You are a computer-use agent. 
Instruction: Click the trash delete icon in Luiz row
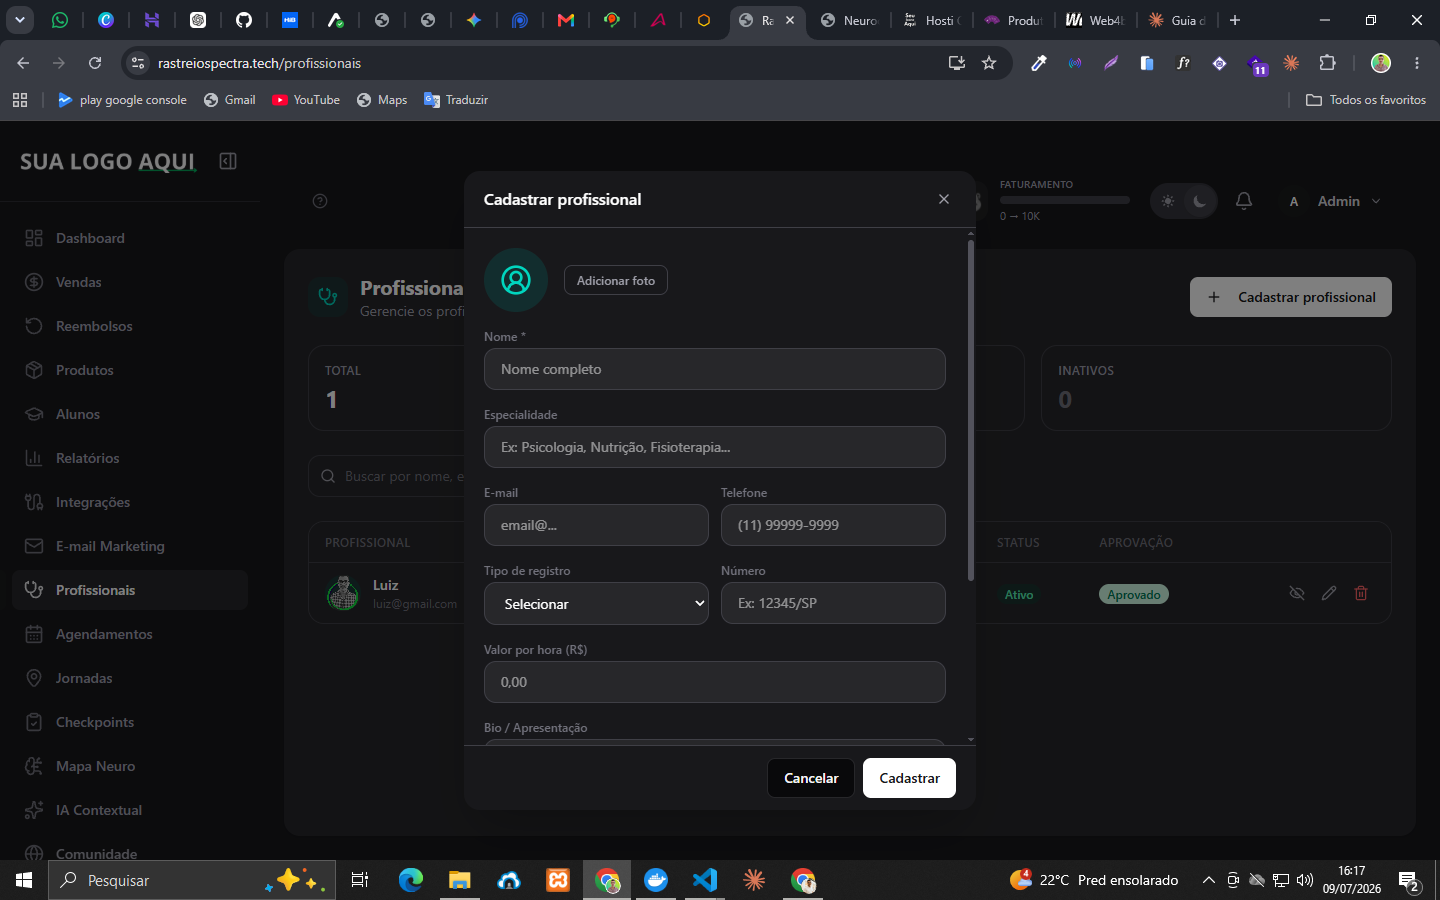click(1361, 593)
